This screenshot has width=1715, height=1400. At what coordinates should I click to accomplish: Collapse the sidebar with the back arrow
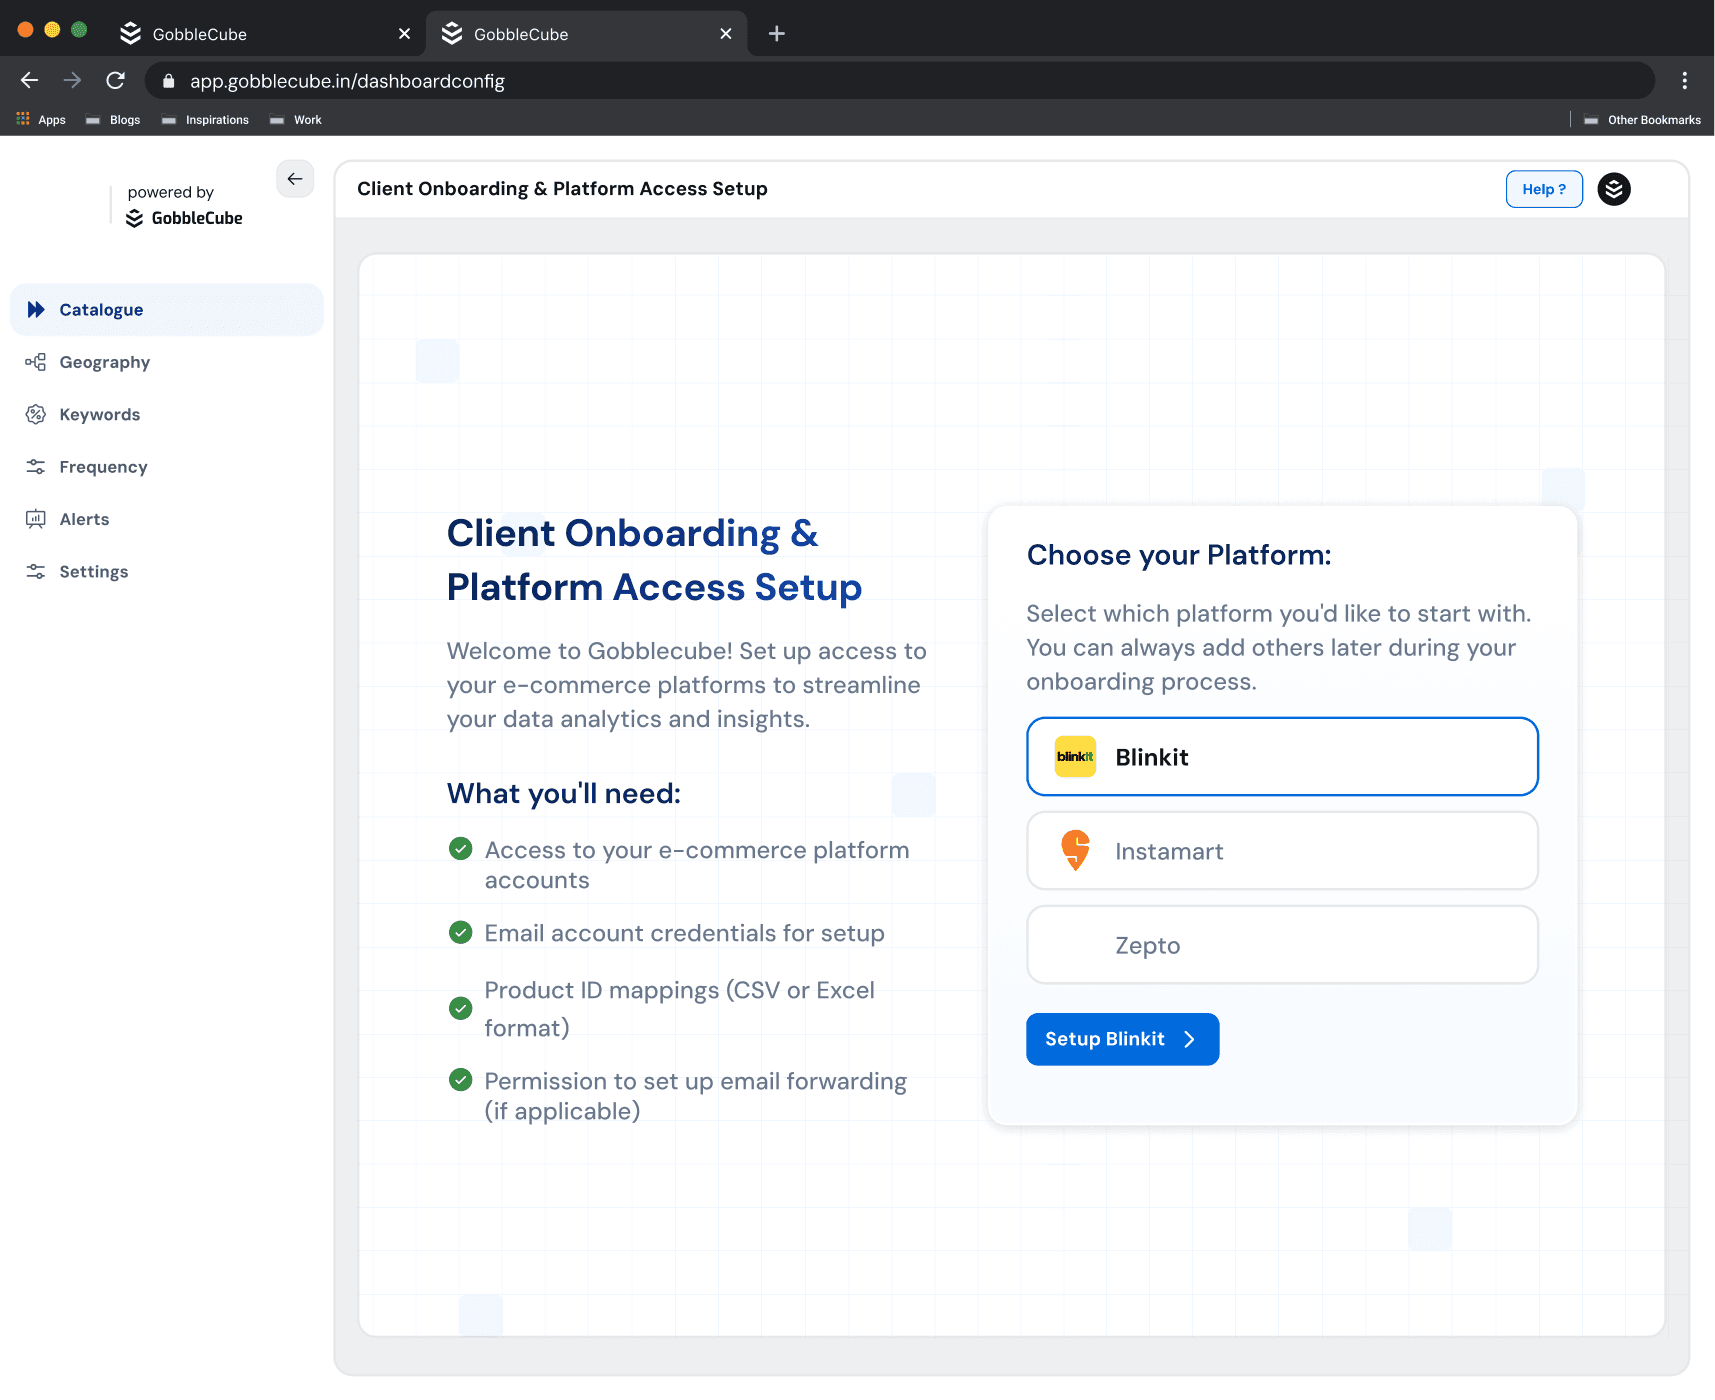(x=295, y=179)
